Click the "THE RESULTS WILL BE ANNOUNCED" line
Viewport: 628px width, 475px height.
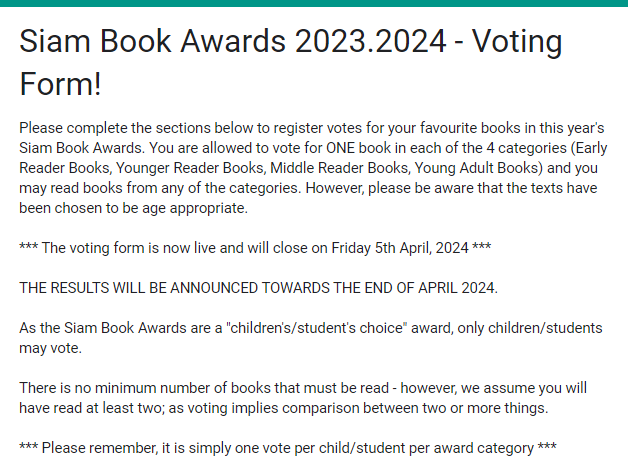(x=258, y=288)
